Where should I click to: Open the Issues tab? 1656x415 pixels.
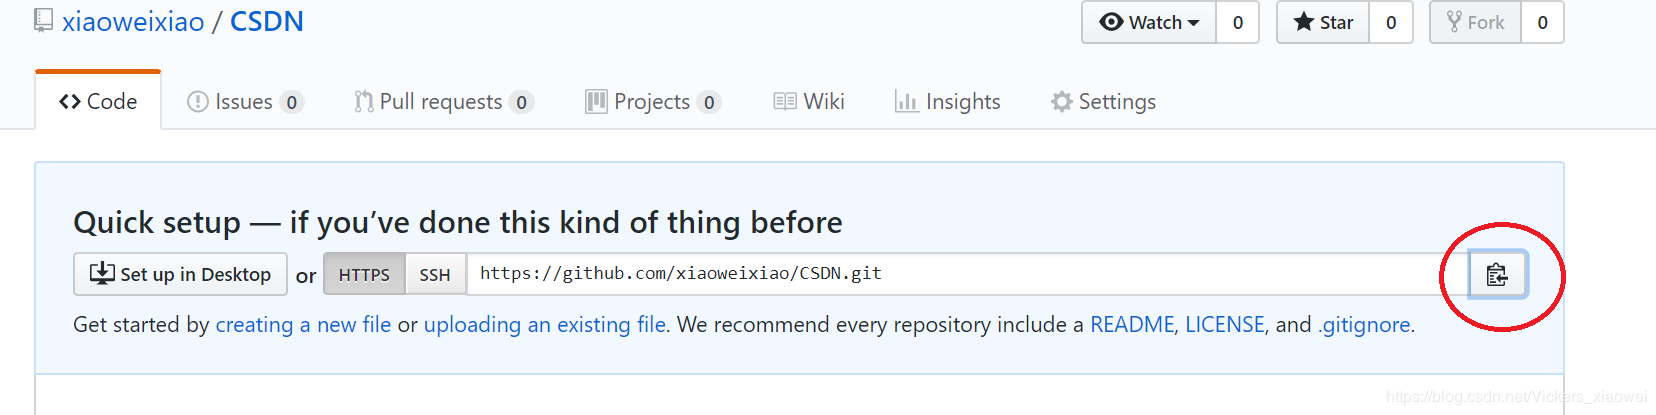[245, 101]
